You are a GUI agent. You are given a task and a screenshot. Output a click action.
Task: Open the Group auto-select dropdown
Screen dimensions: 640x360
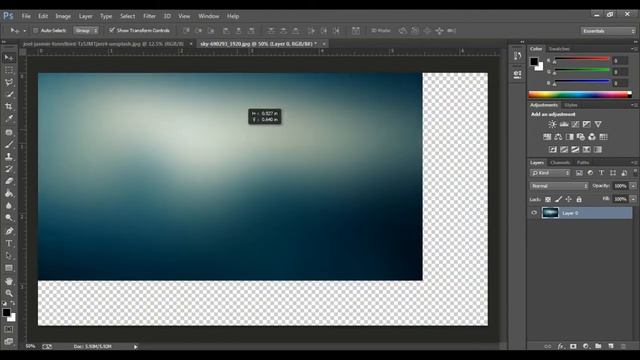(86, 31)
